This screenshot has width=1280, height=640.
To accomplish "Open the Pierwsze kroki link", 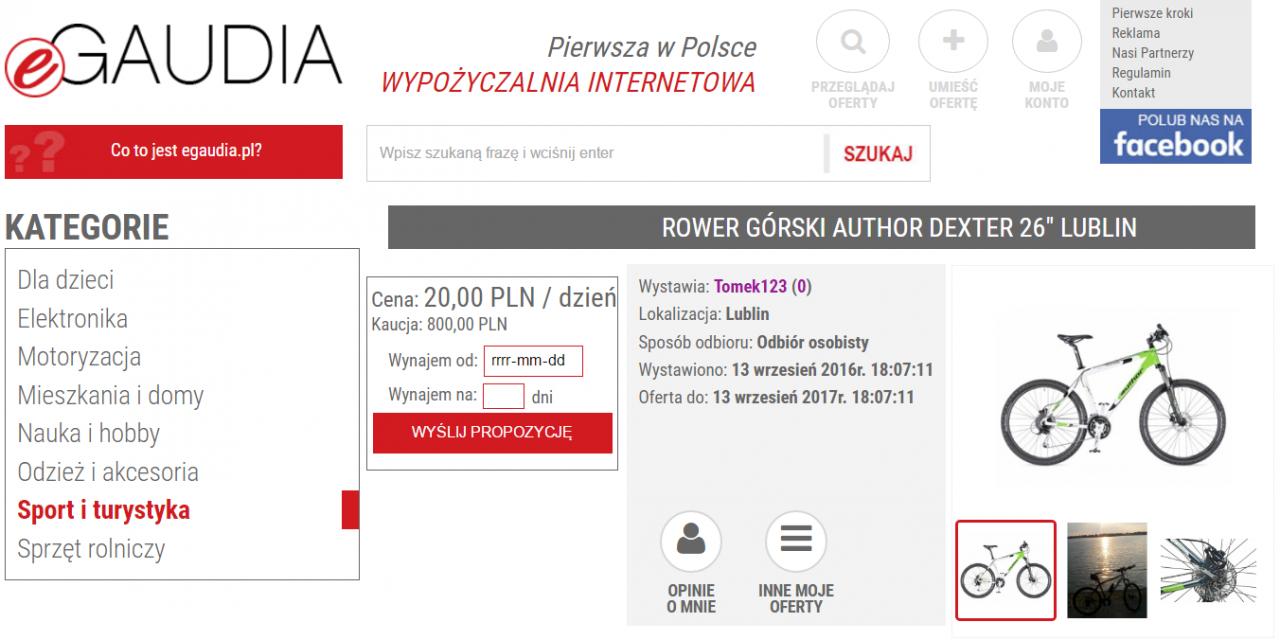I will (1152, 13).
